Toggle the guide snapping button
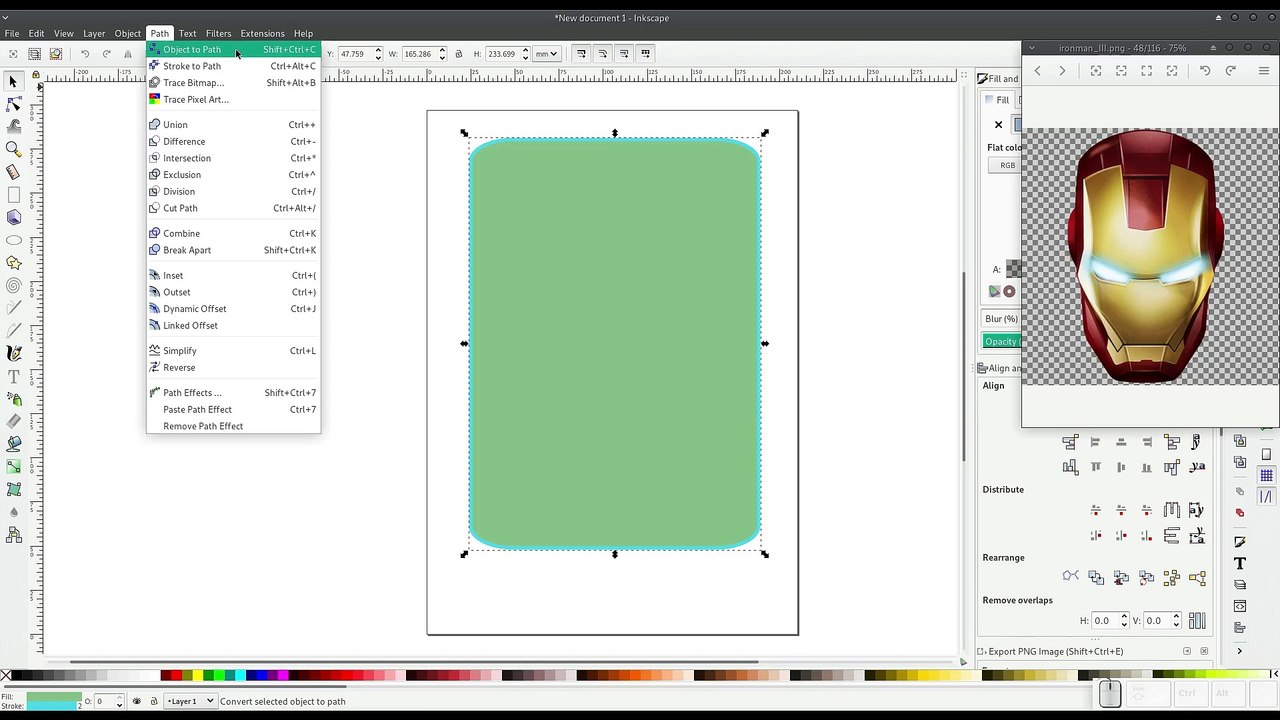Screen dimensions: 1280x720 point(1266,497)
